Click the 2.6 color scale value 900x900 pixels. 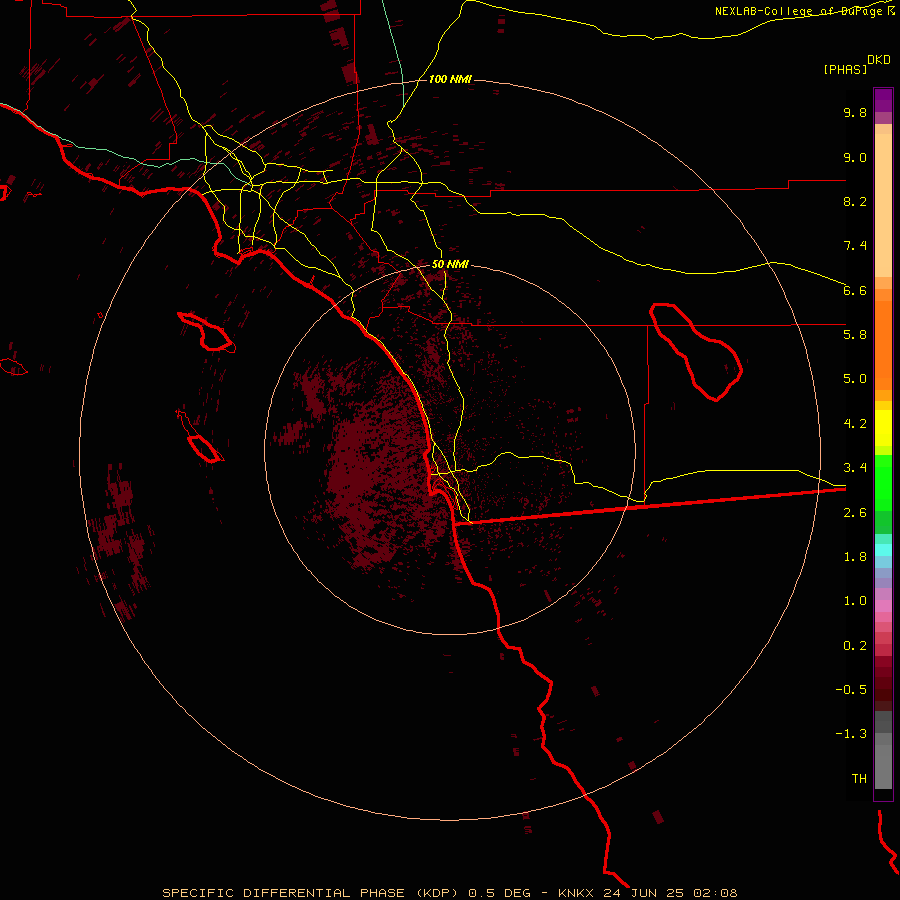point(855,513)
